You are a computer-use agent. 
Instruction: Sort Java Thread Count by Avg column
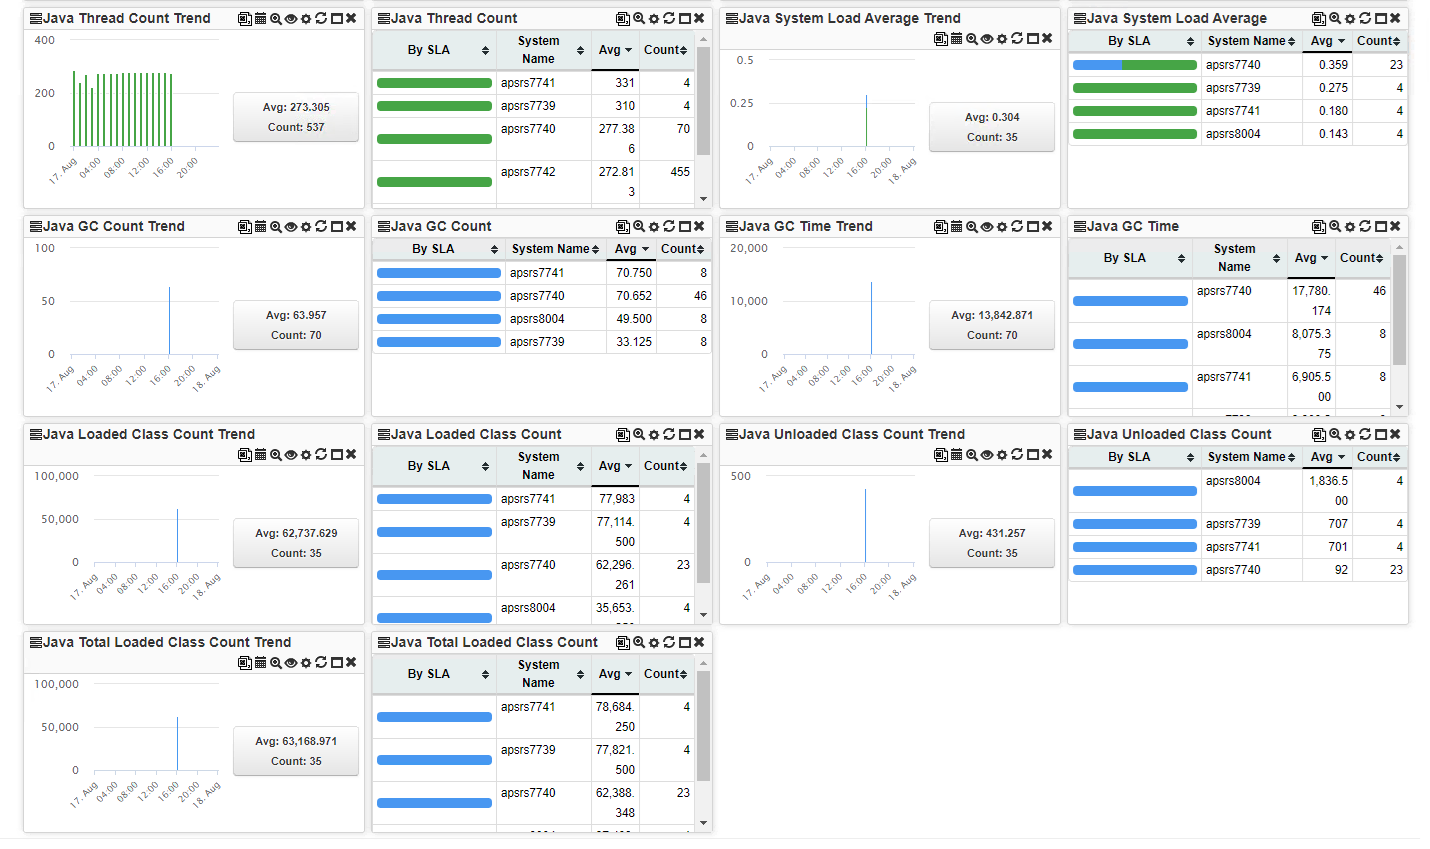615,50
